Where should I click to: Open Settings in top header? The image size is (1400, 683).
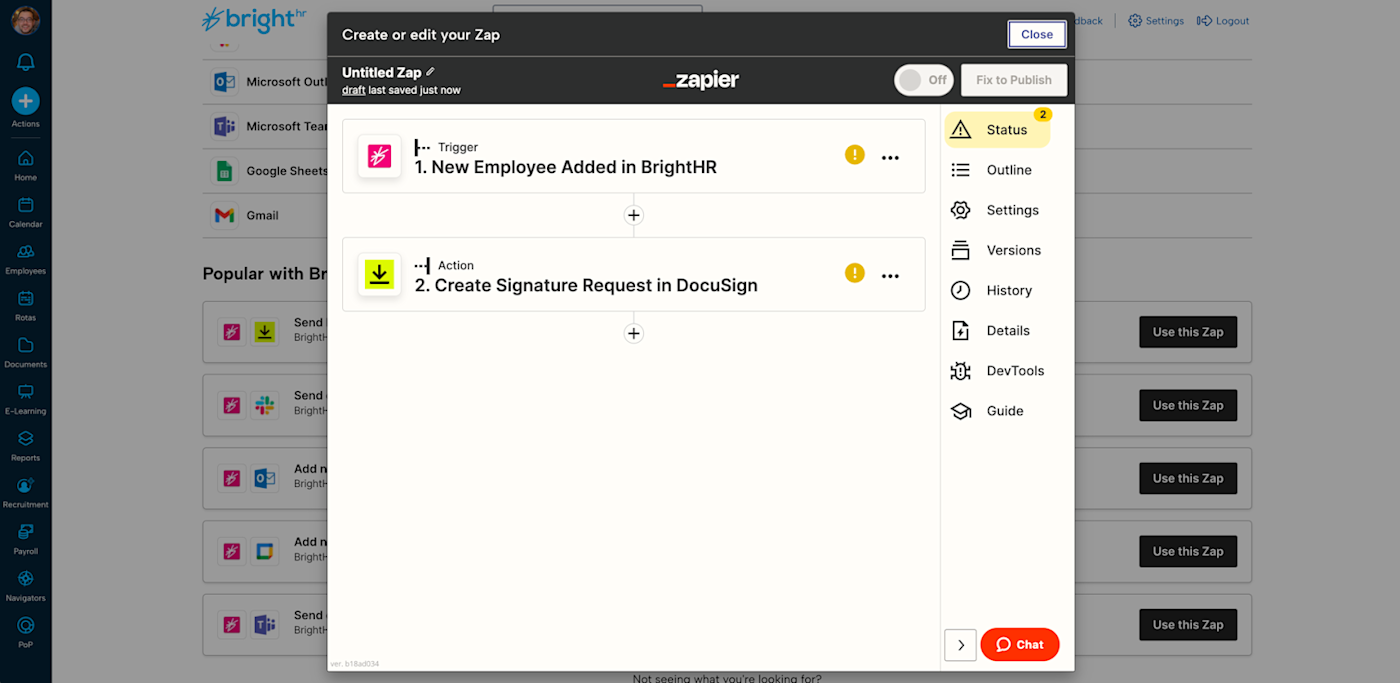[1156, 21]
